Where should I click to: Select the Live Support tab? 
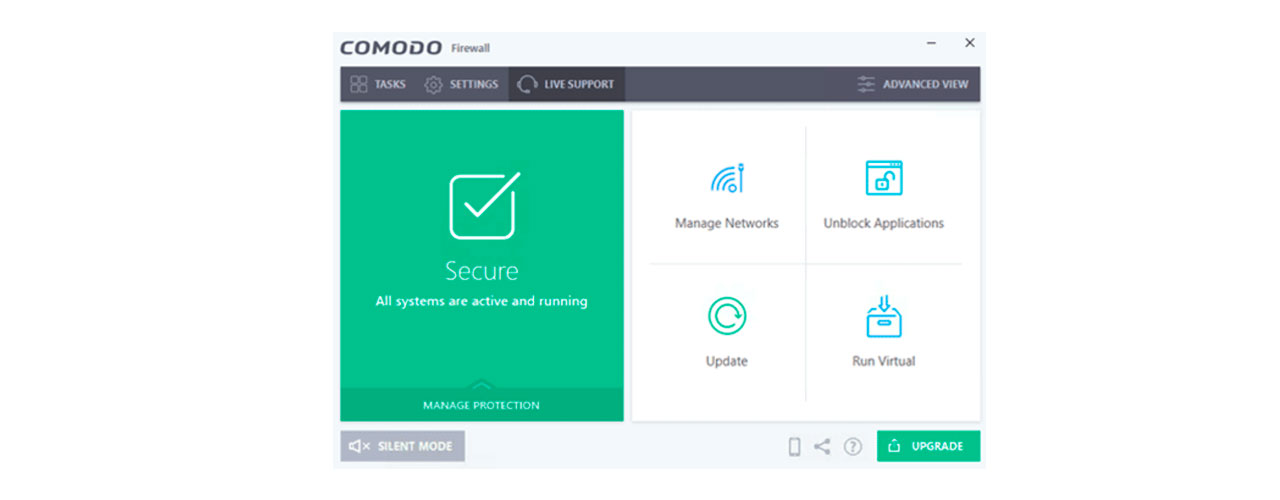click(x=566, y=84)
